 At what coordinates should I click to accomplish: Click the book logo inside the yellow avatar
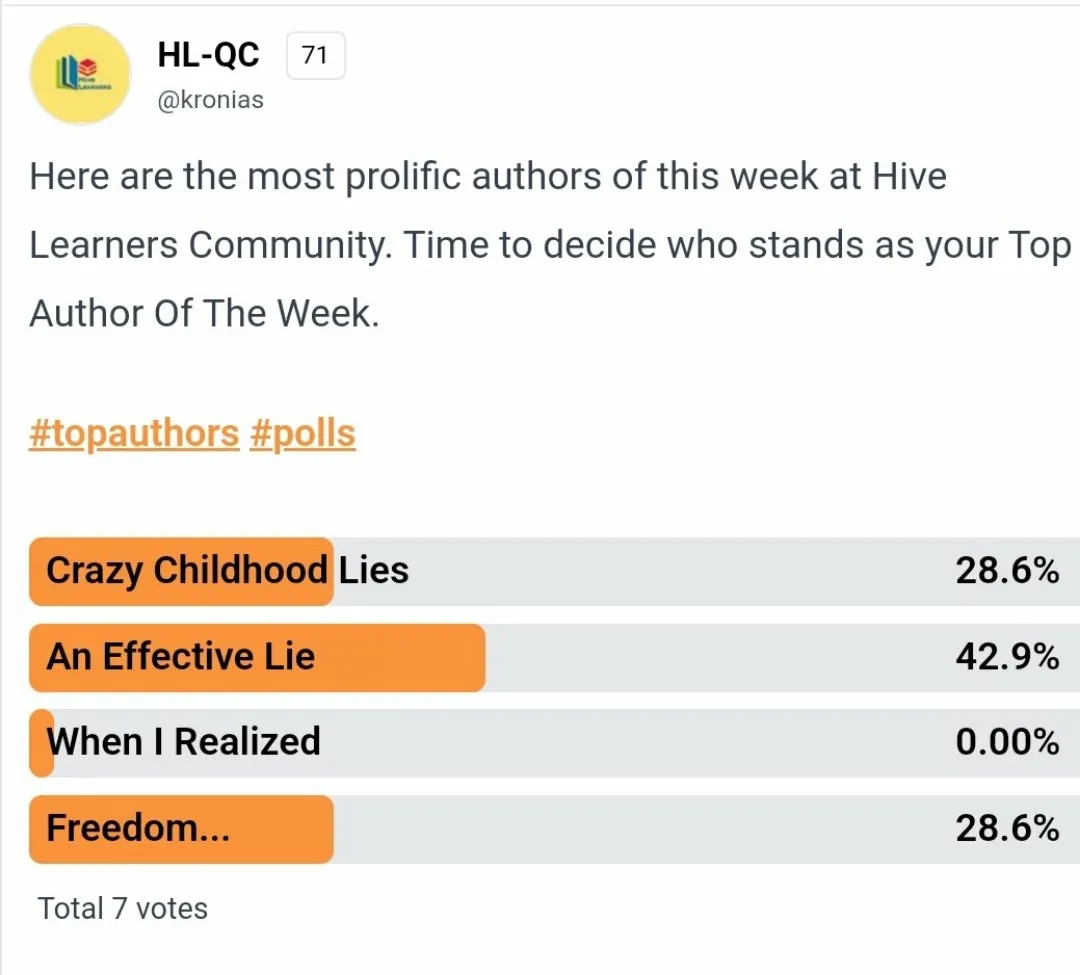[81, 74]
